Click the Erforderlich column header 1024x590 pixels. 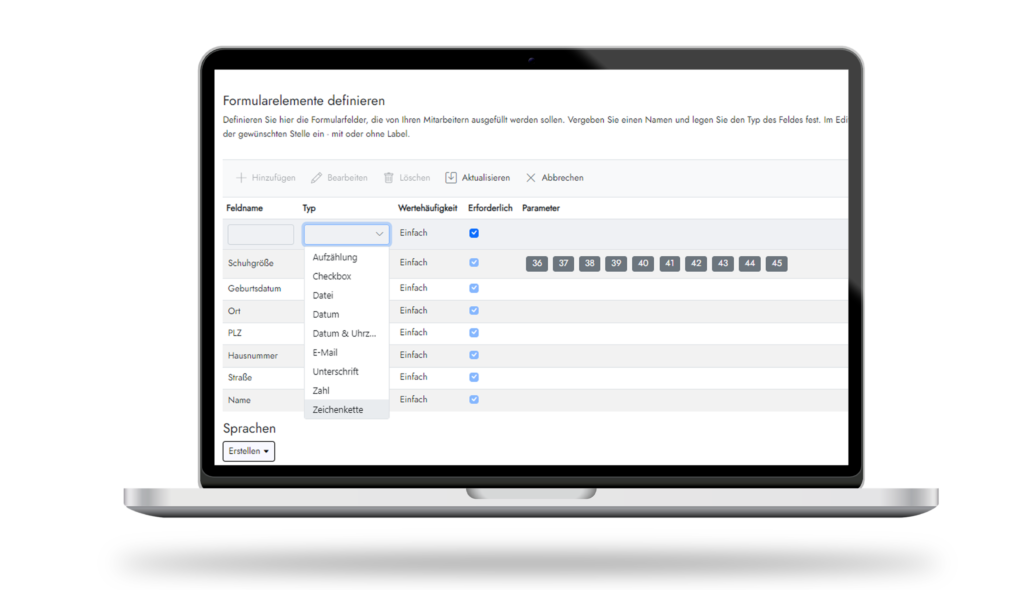(x=490, y=208)
